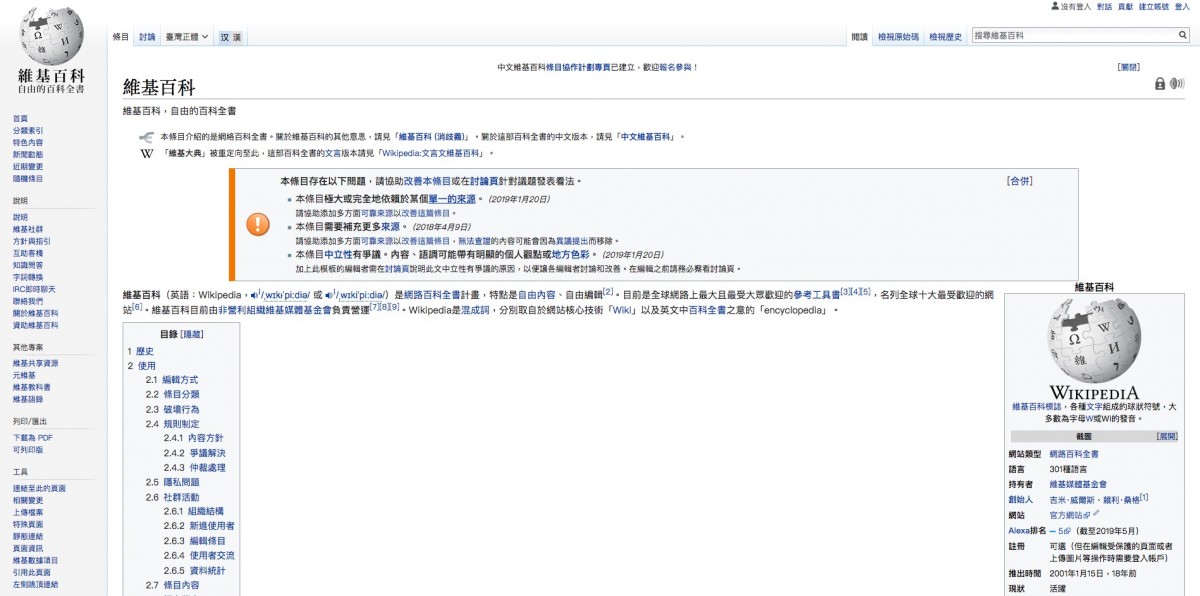This screenshot has height=596, width=1200.
Task: Click the orange warning exclamation icon
Action: click(x=257, y=225)
